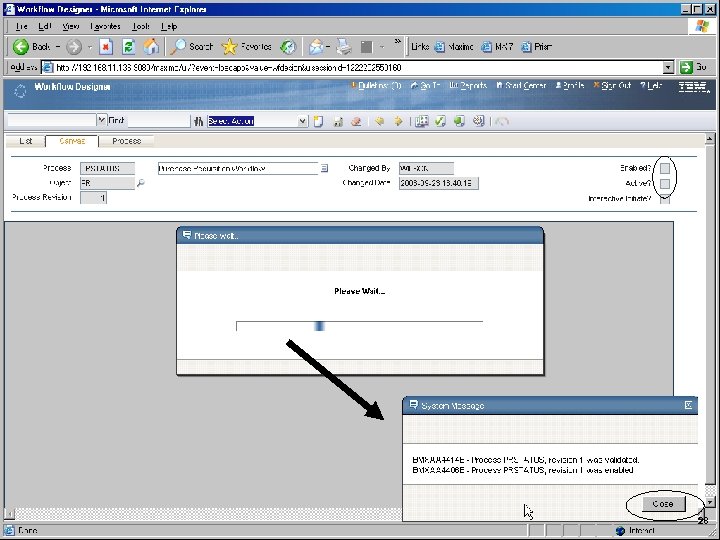
Task: Click the Enable Process toolbar icon
Action: tap(459, 121)
